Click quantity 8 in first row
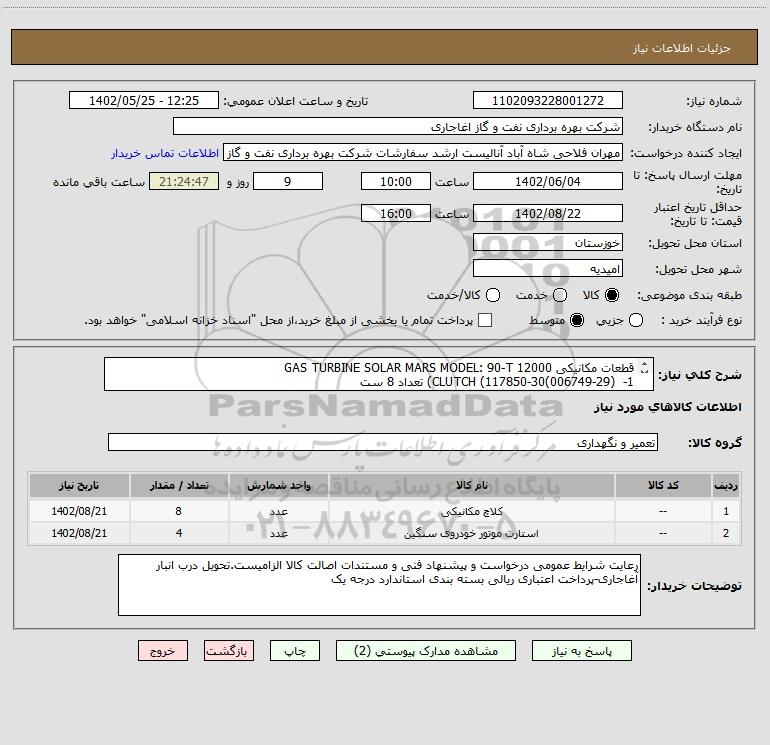The height and width of the screenshot is (745, 770). [179, 511]
